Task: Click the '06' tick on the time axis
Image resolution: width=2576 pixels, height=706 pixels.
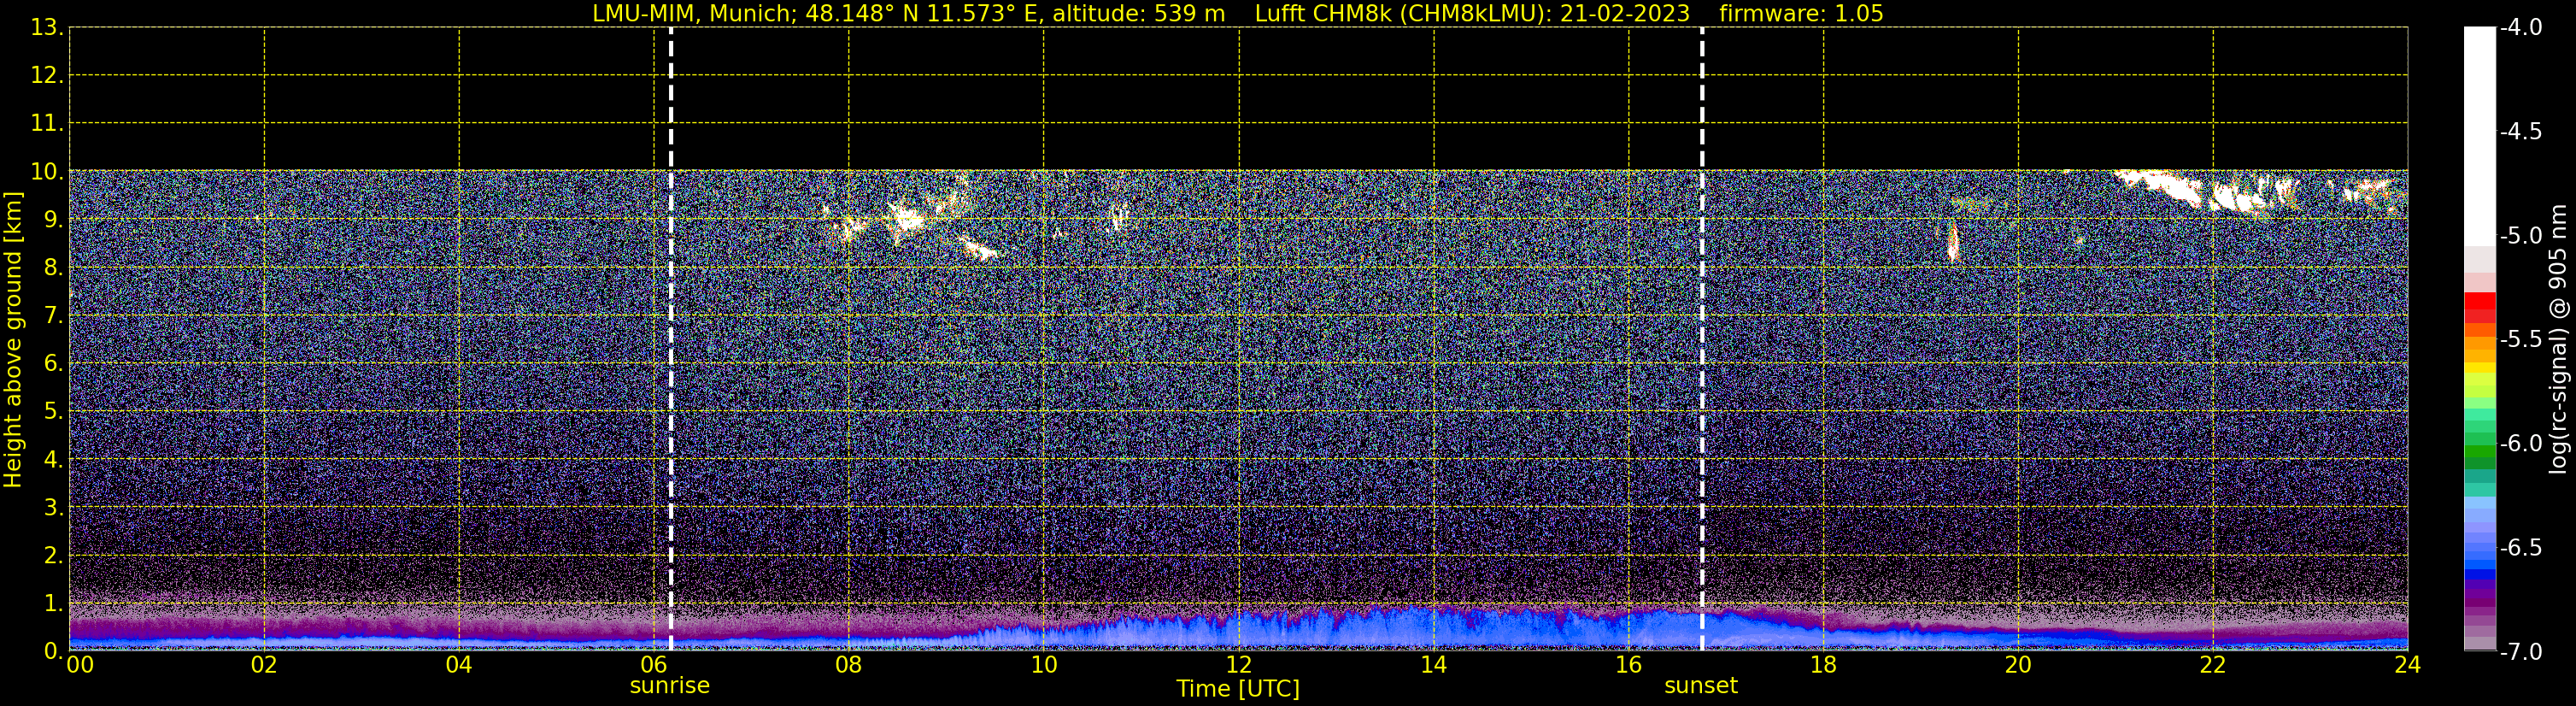Action: (x=654, y=665)
